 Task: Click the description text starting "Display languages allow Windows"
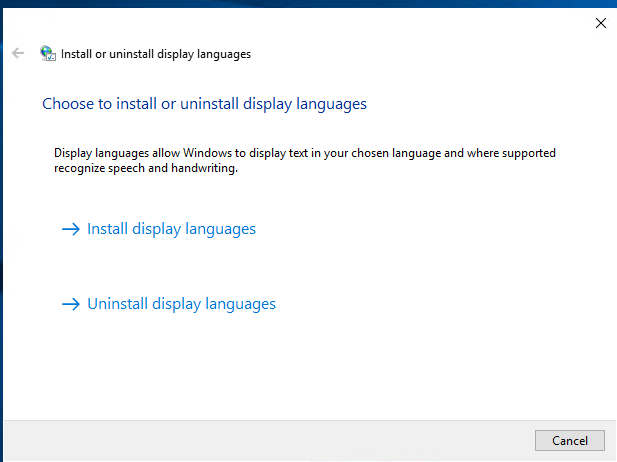tap(305, 161)
